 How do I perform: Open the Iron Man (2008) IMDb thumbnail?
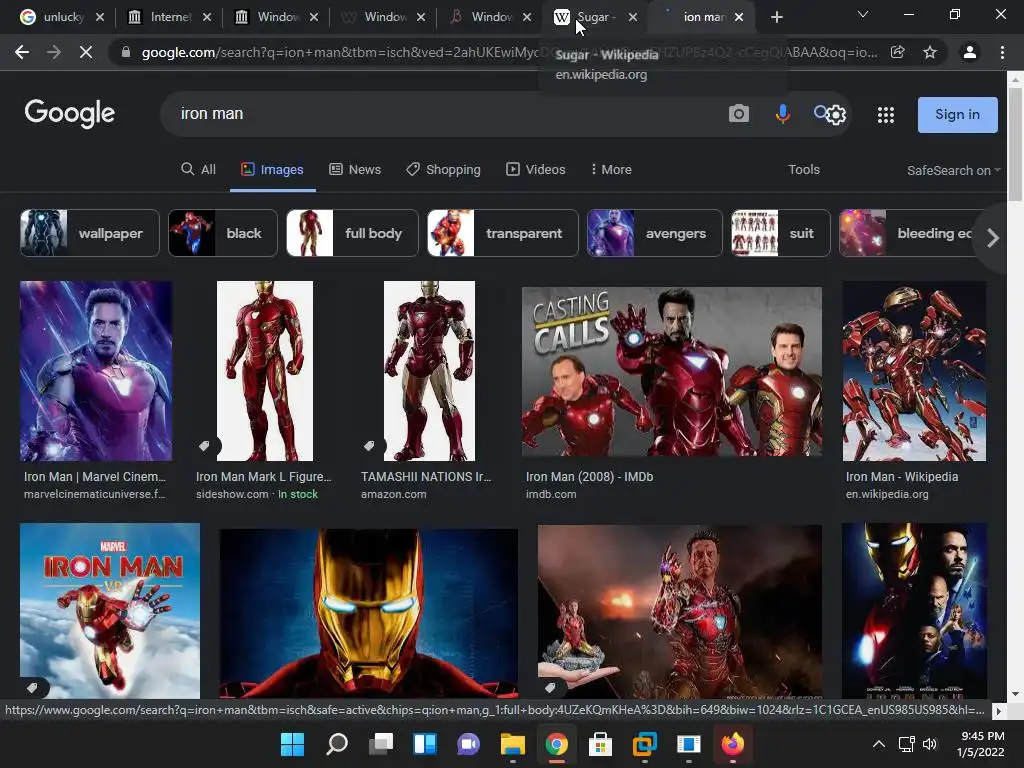pyautogui.click(x=671, y=372)
